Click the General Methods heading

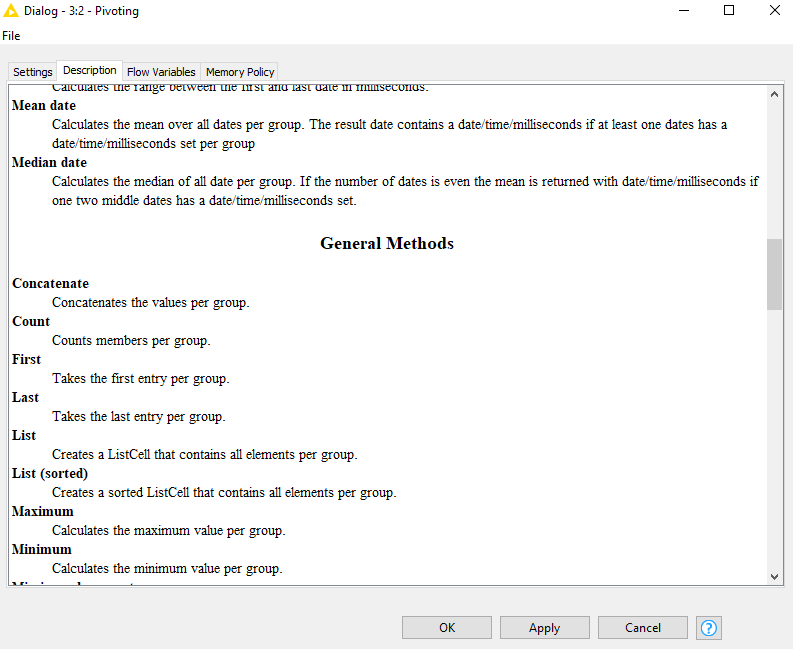pyautogui.click(x=387, y=243)
